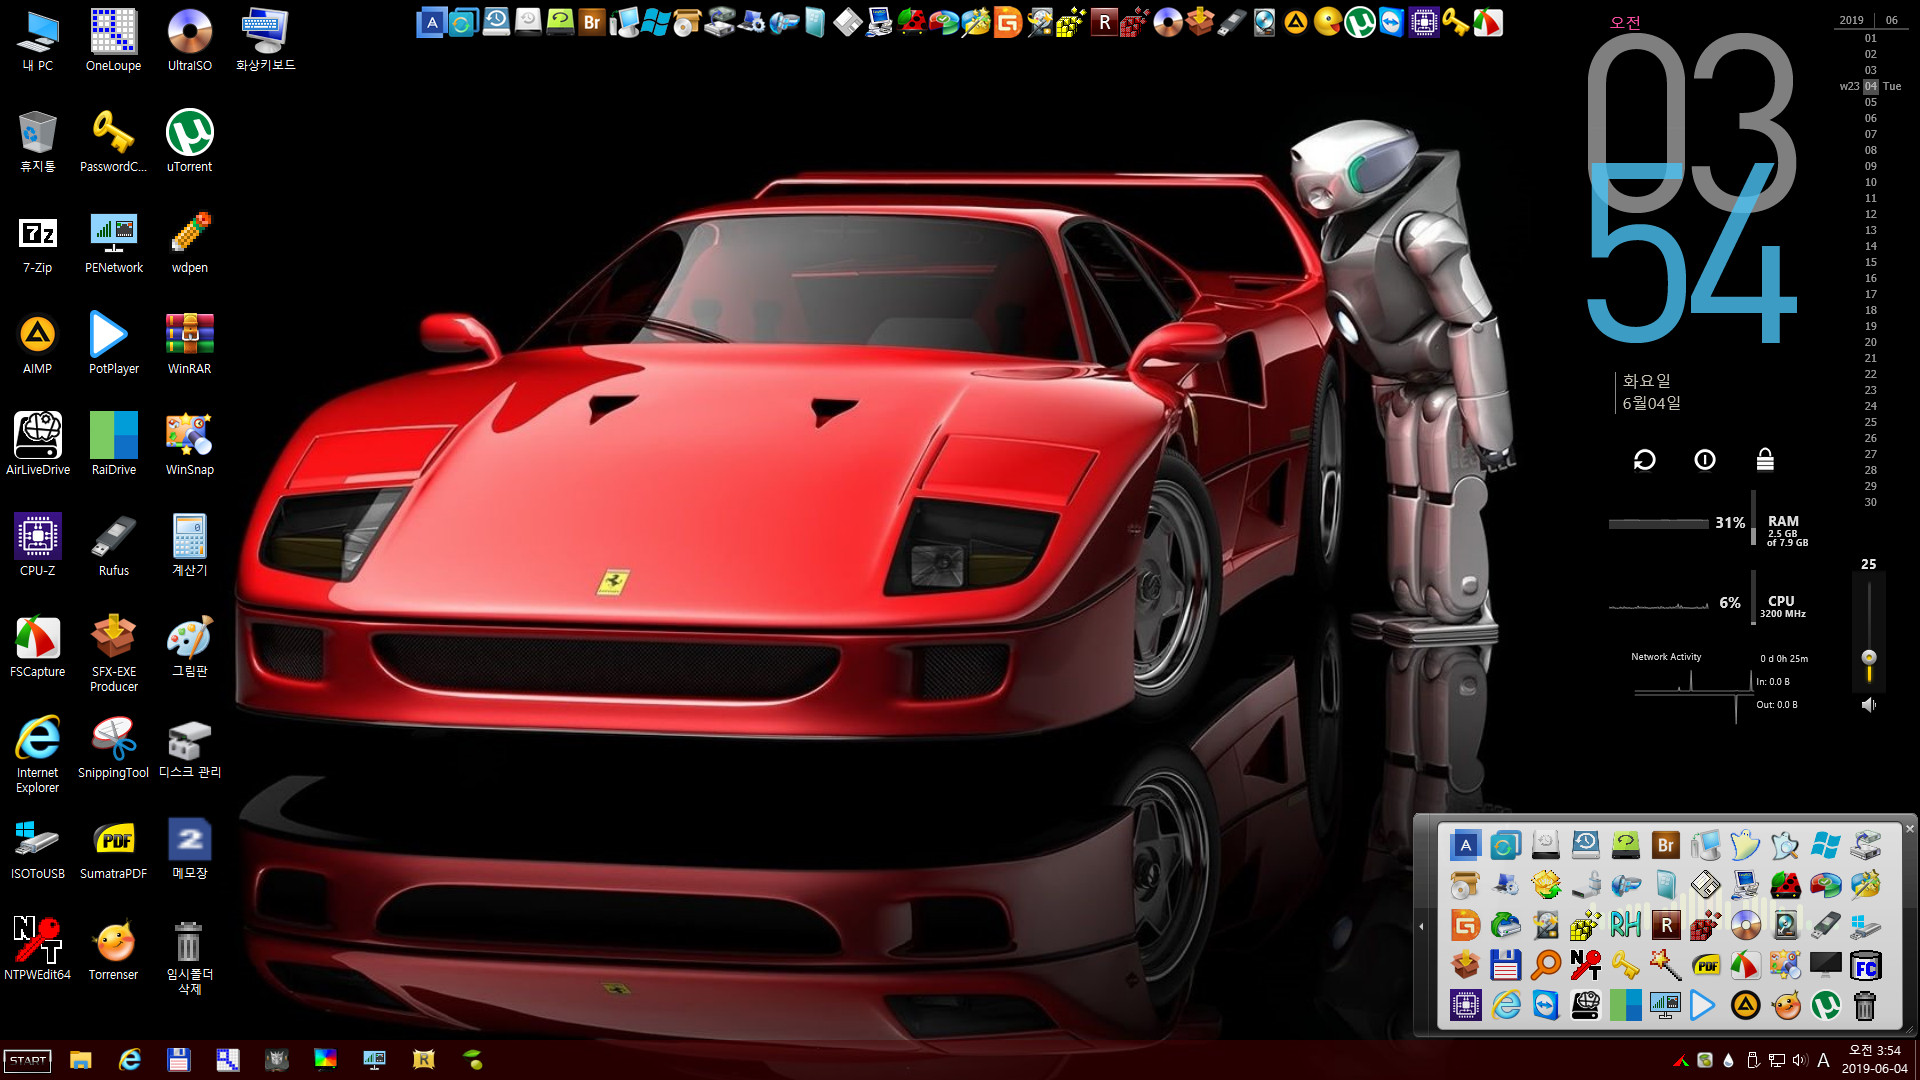
Task: Collapse the launcher panel with left arrow
Action: [1421, 926]
